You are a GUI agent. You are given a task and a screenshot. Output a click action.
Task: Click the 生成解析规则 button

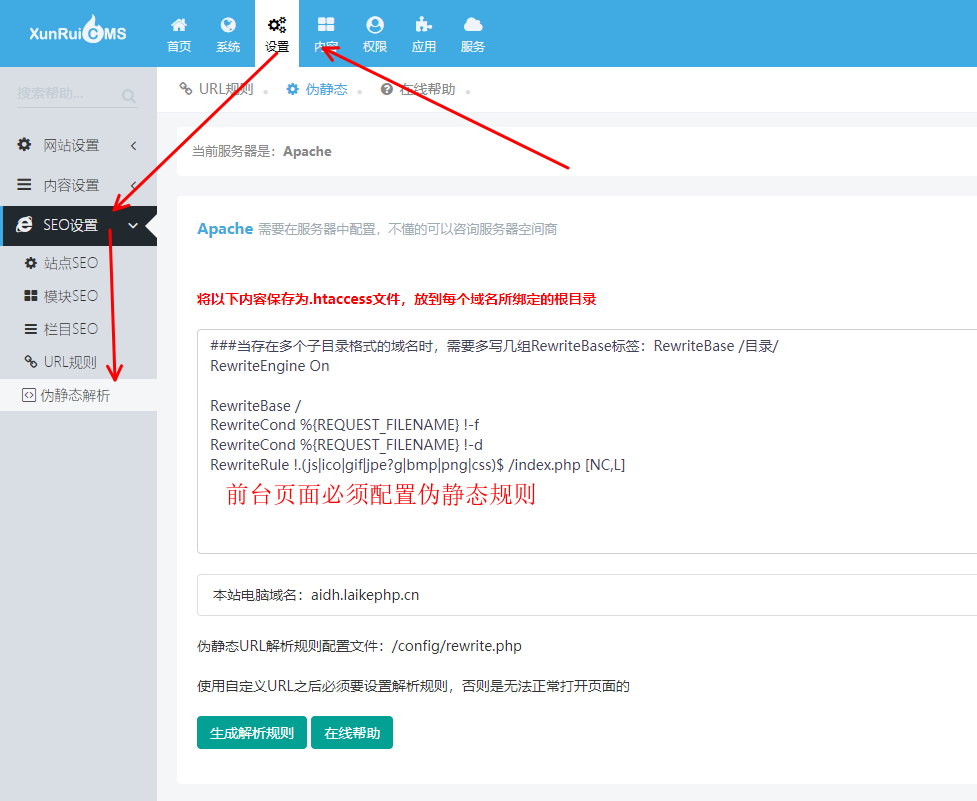251,732
